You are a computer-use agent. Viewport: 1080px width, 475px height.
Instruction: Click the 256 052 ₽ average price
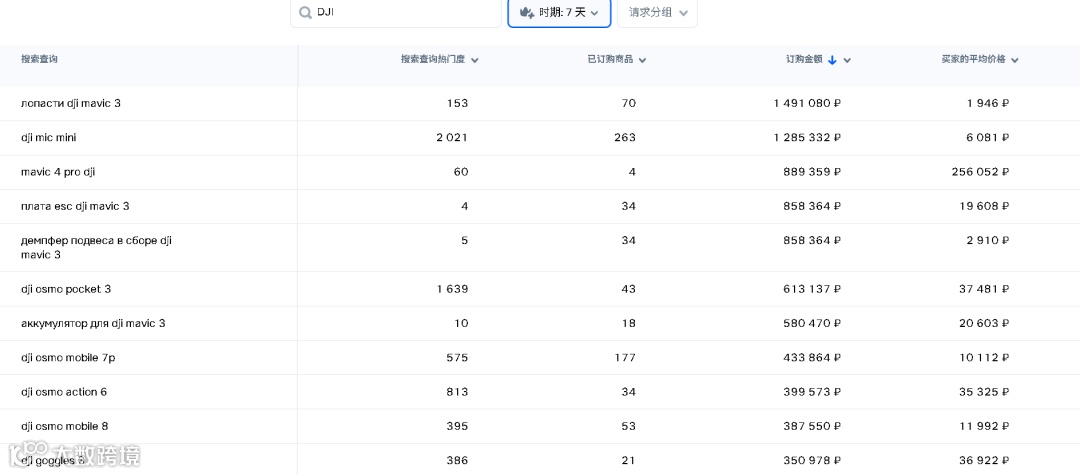tap(982, 172)
